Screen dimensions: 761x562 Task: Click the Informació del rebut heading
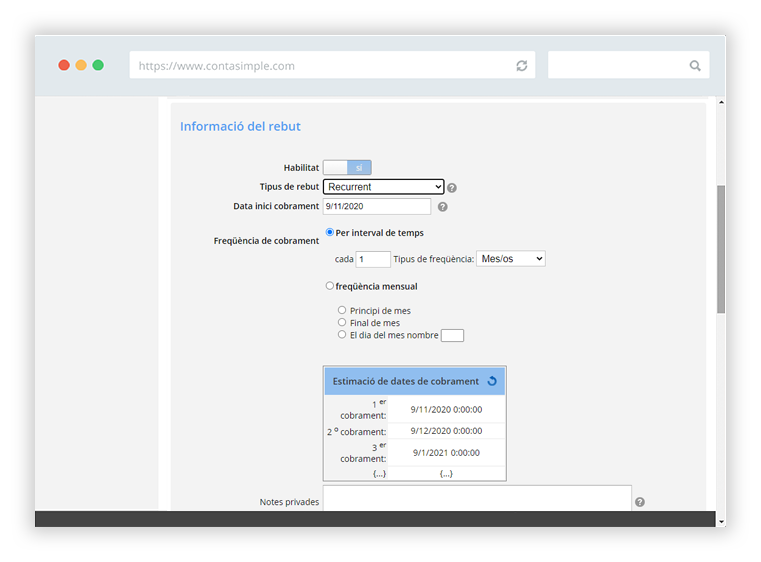coord(240,127)
